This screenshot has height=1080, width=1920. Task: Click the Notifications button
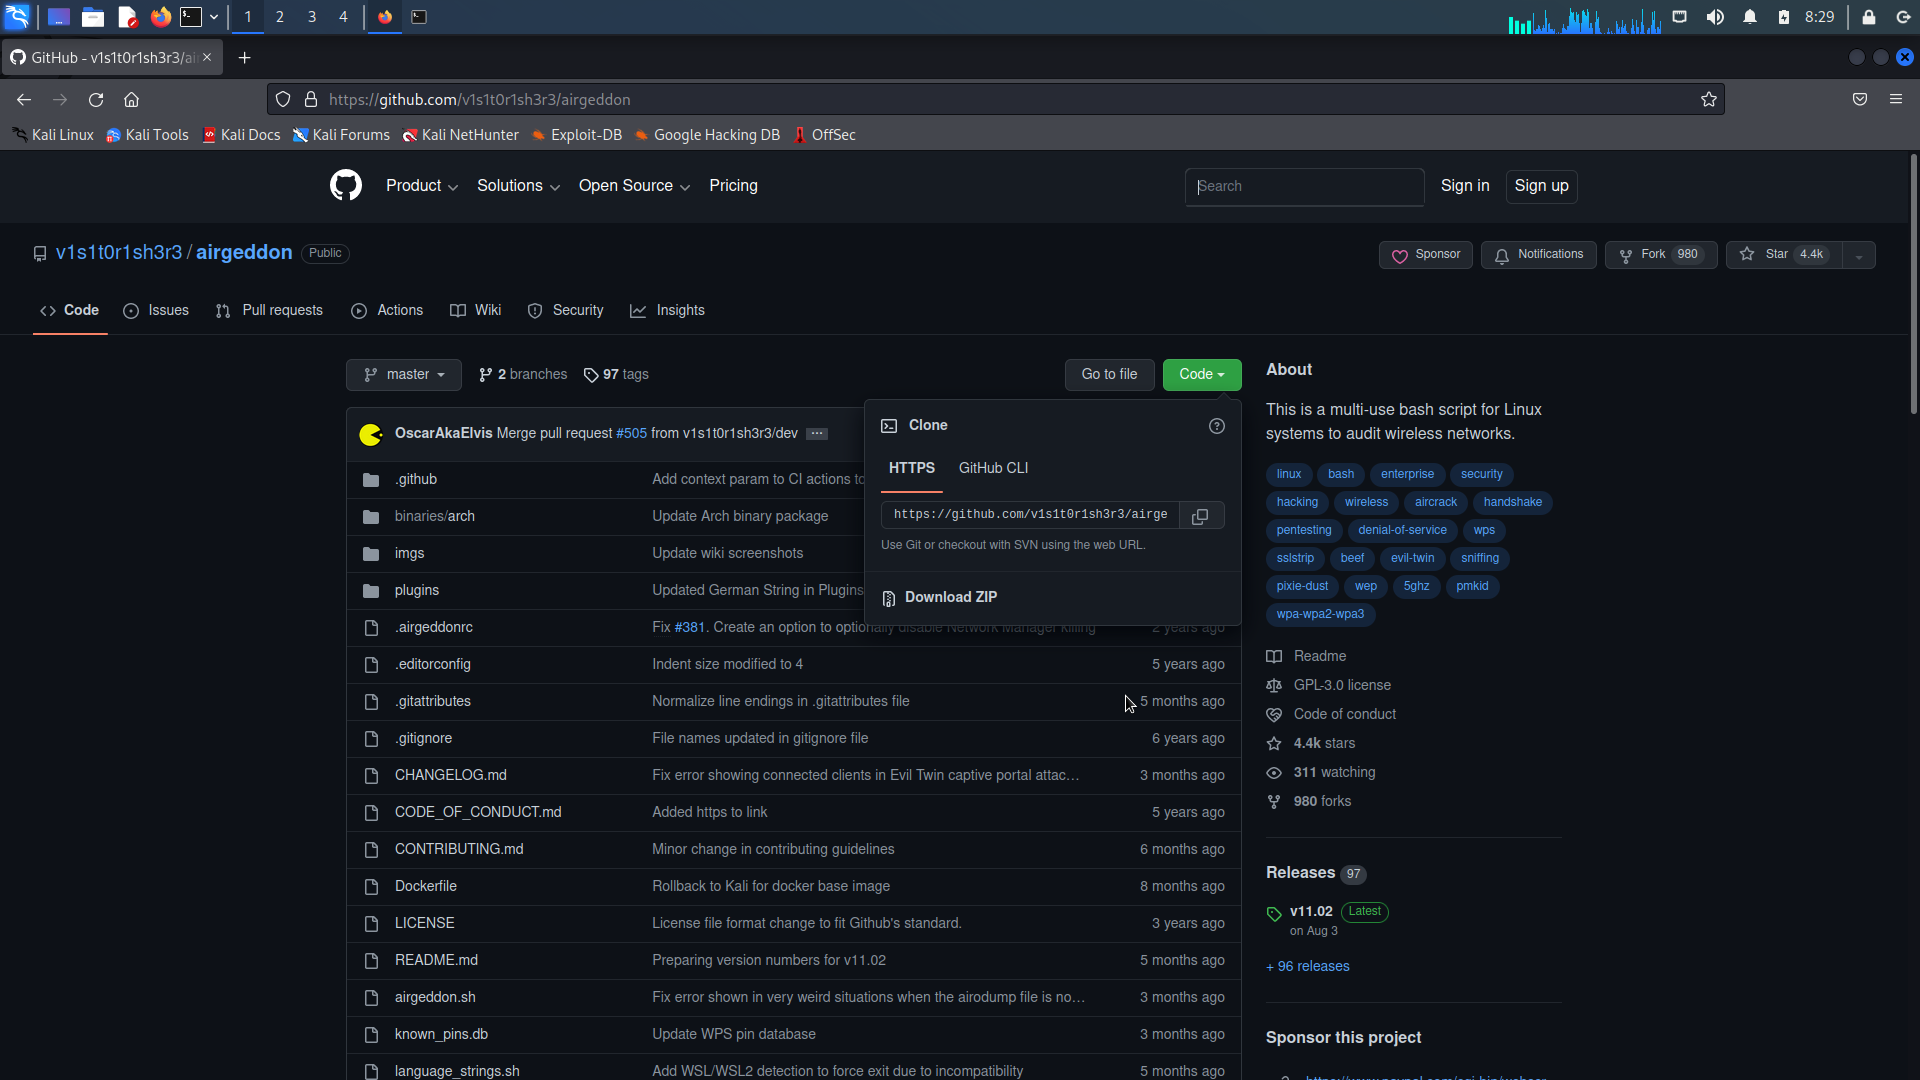1539,255
